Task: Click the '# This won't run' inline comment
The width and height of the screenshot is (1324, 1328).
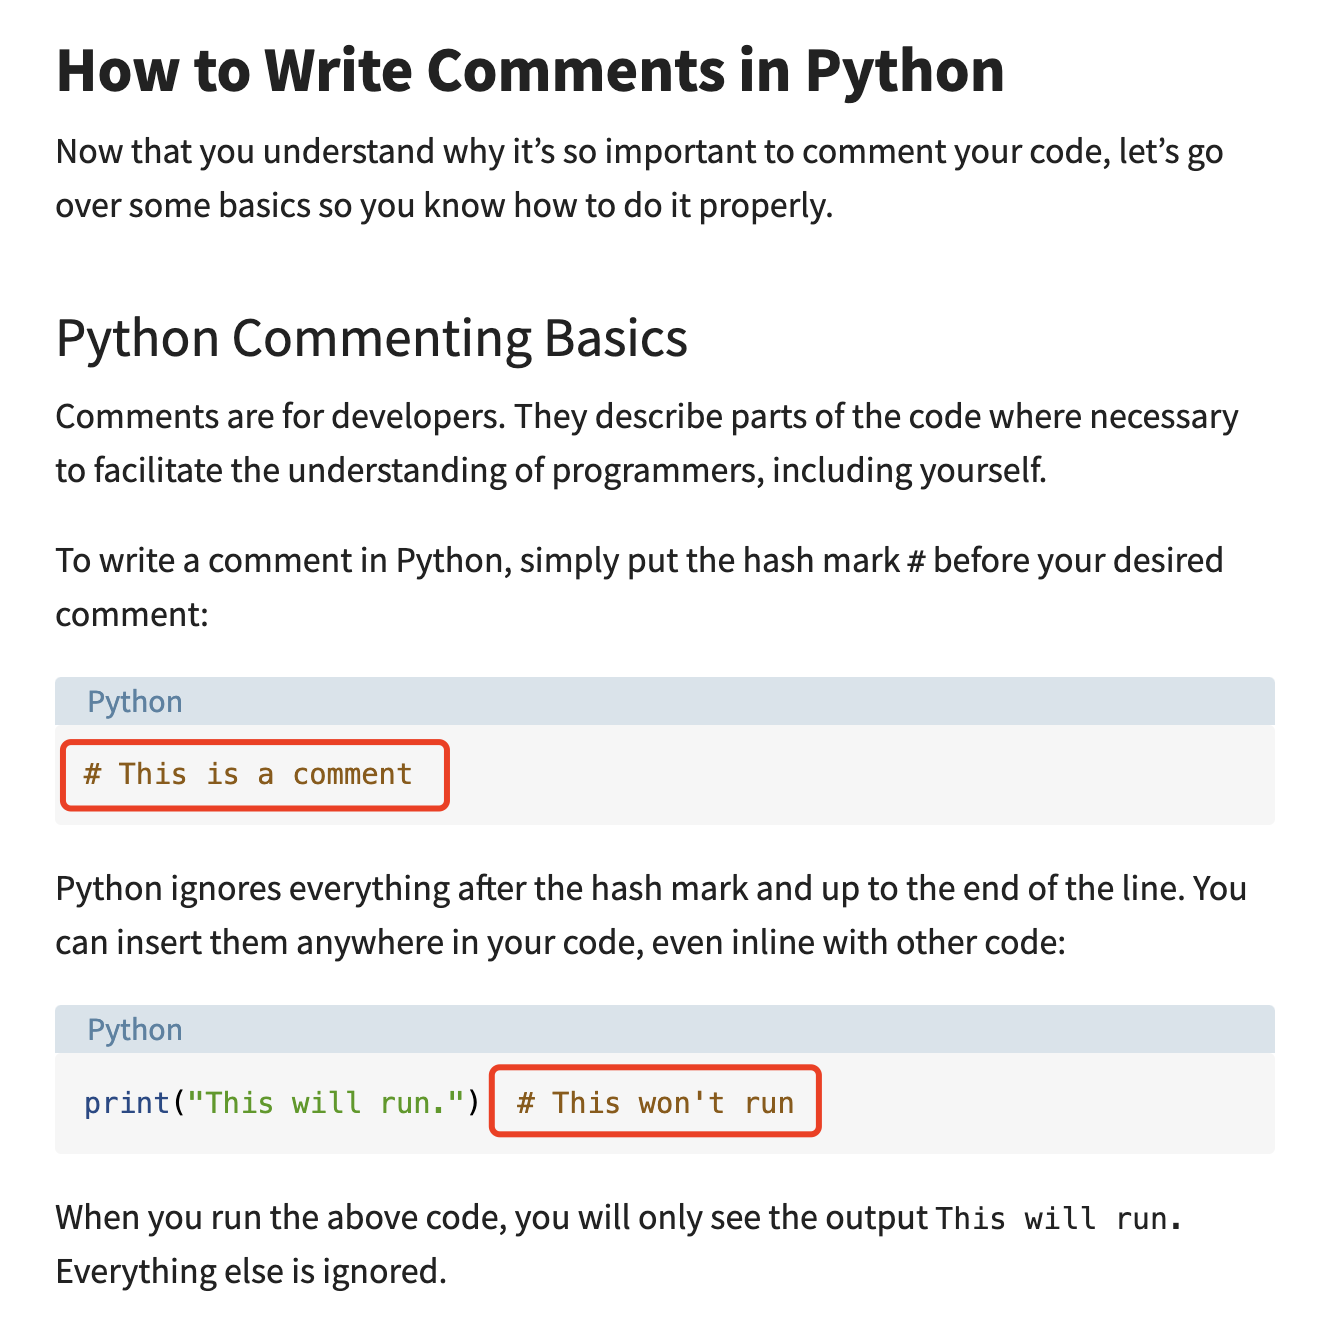Action: (655, 1102)
